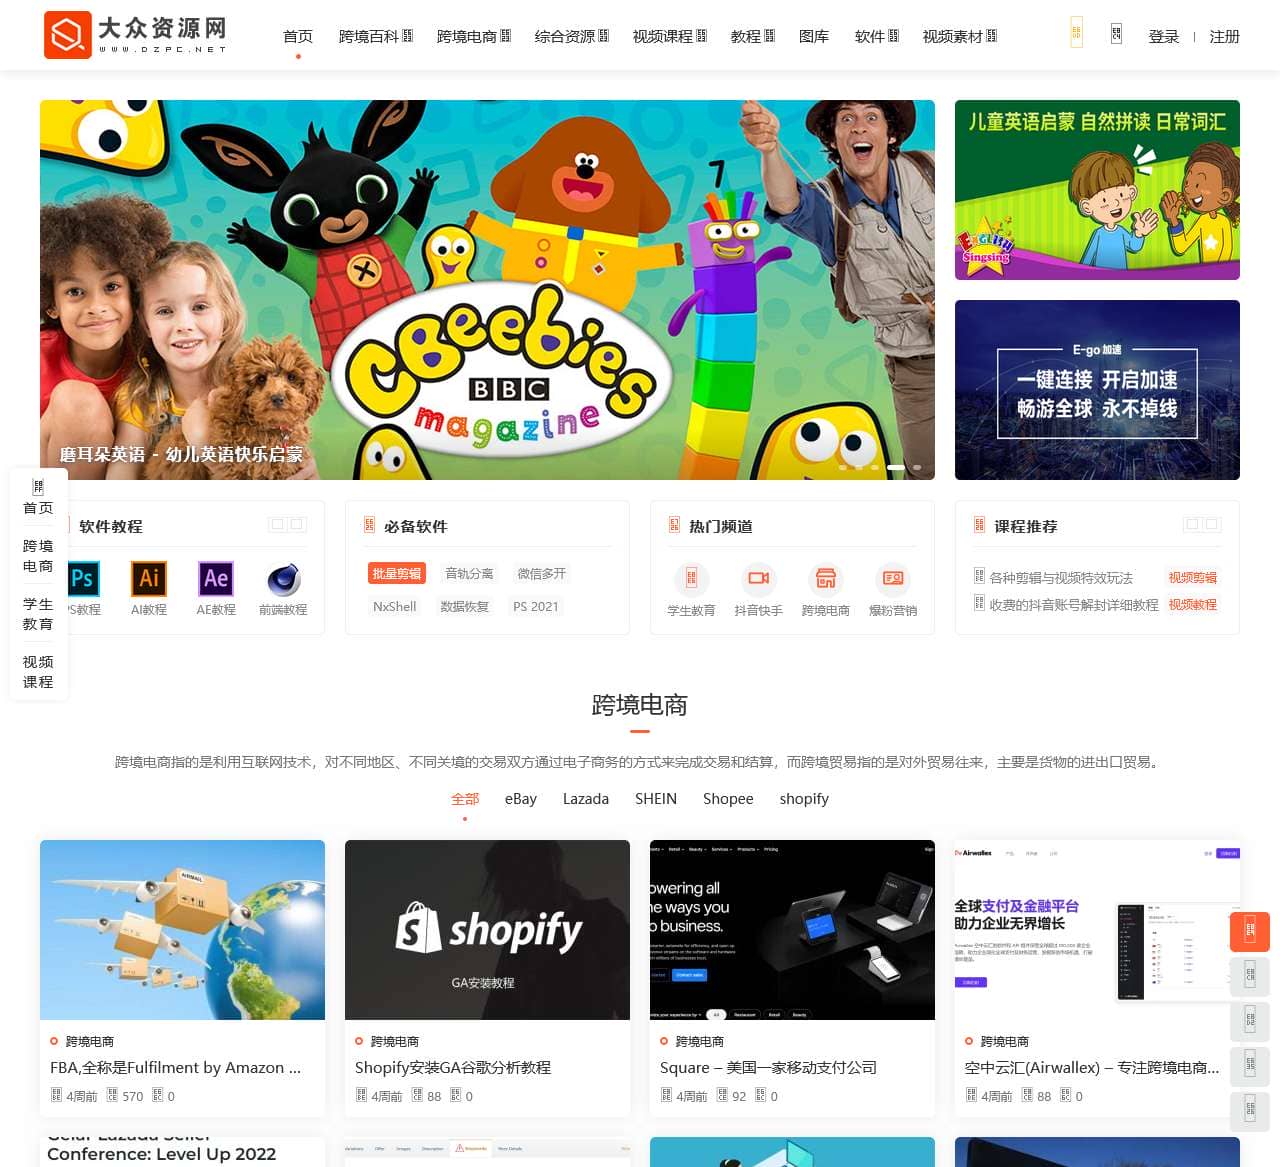
Task: Open 图库 in top navigation
Action: point(814,36)
